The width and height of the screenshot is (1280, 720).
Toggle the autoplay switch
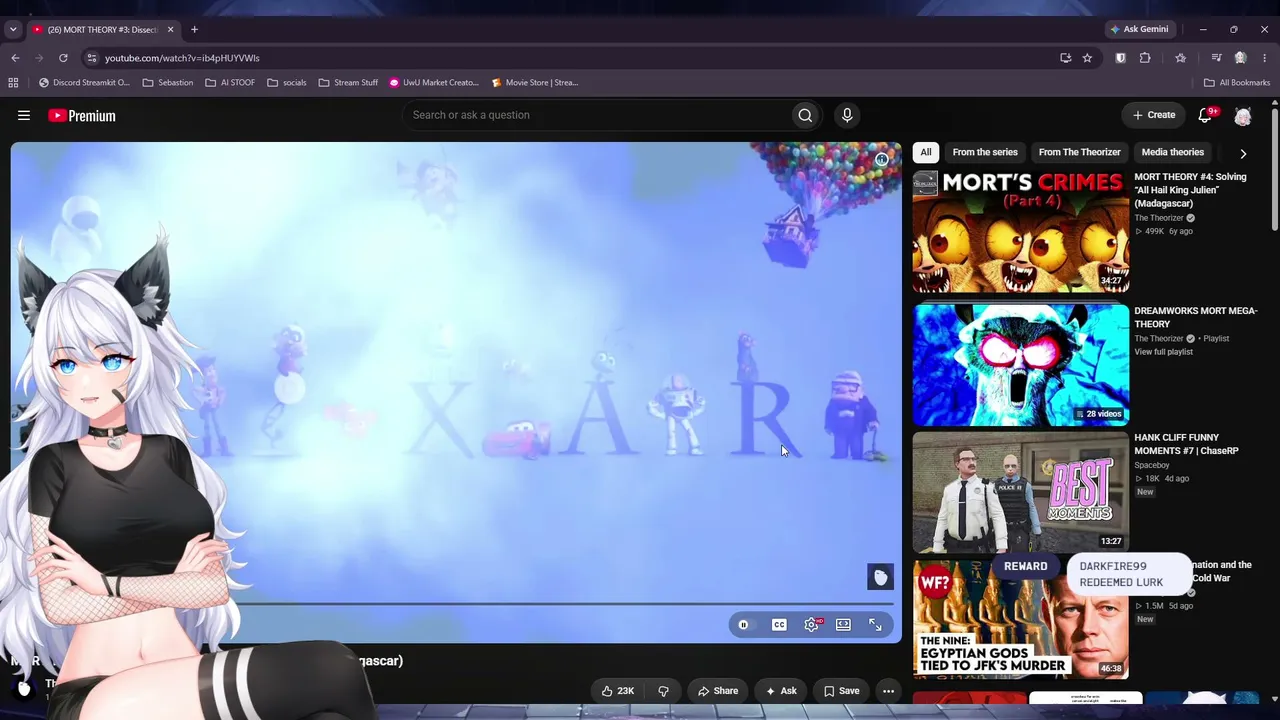pyautogui.click(x=743, y=625)
